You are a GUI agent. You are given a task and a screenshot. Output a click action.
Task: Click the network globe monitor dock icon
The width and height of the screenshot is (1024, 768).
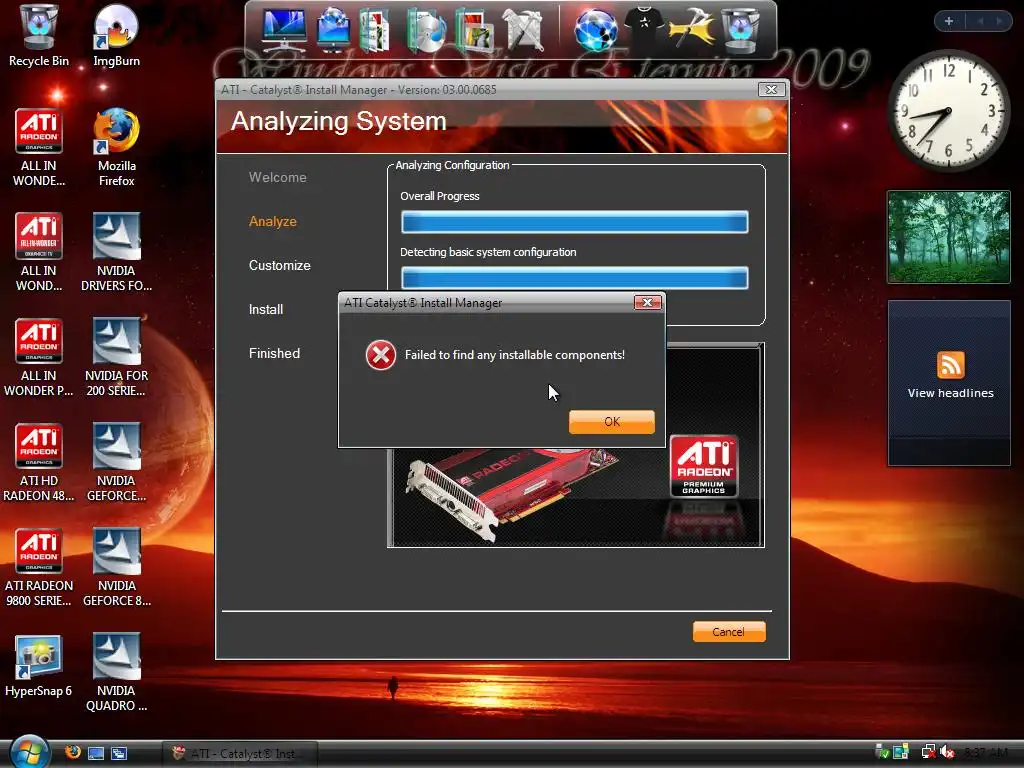(333, 30)
